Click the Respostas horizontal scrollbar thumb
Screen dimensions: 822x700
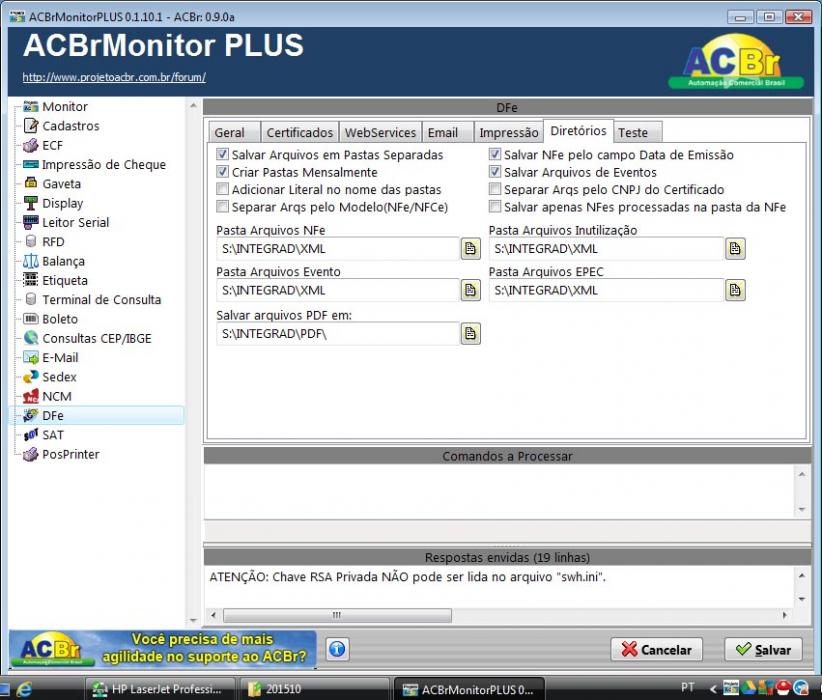point(337,615)
